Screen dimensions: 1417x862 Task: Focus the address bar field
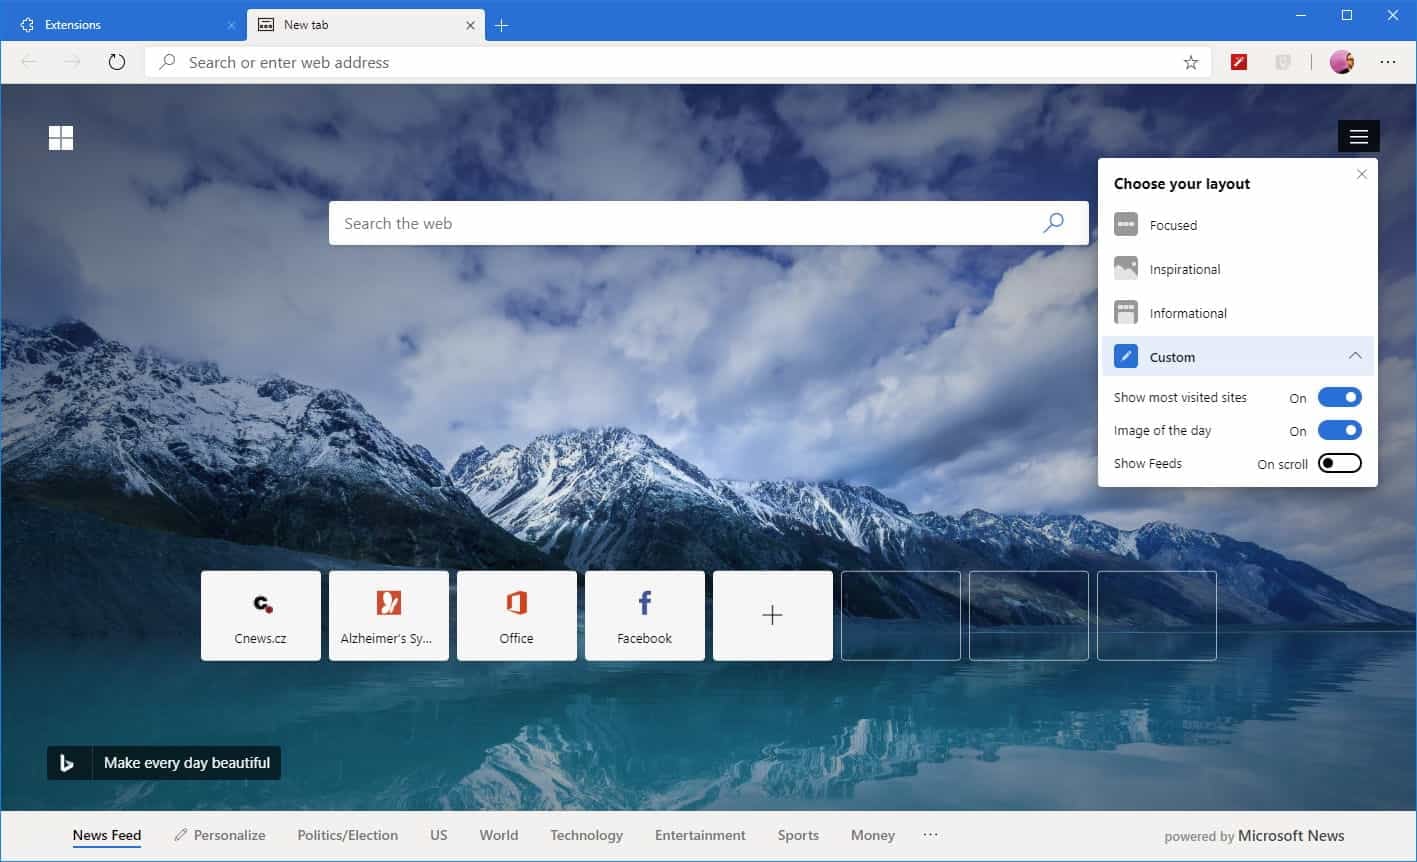pyautogui.click(x=678, y=62)
